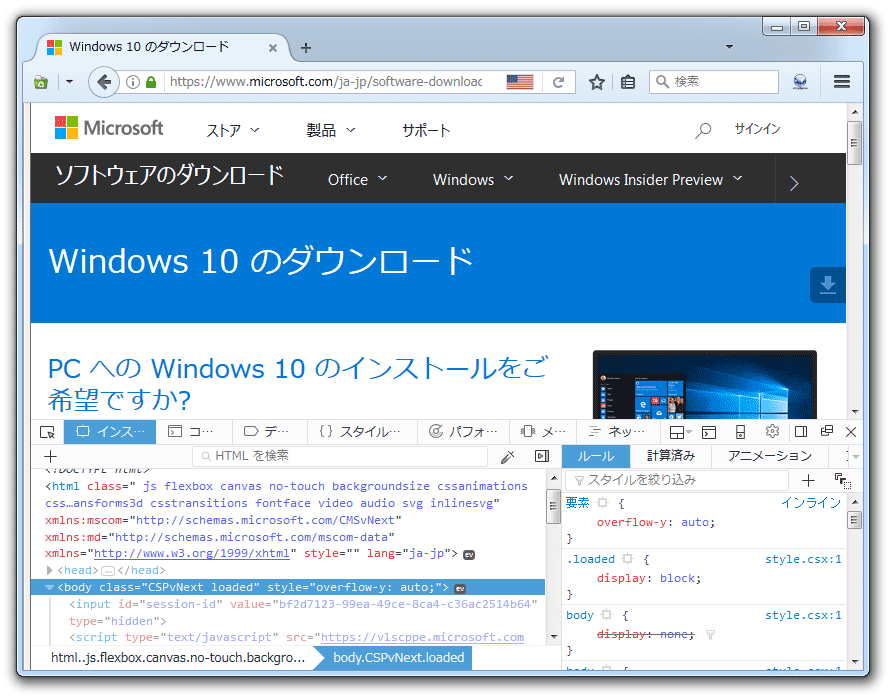Click the site information icon

[x=133, y=83]
